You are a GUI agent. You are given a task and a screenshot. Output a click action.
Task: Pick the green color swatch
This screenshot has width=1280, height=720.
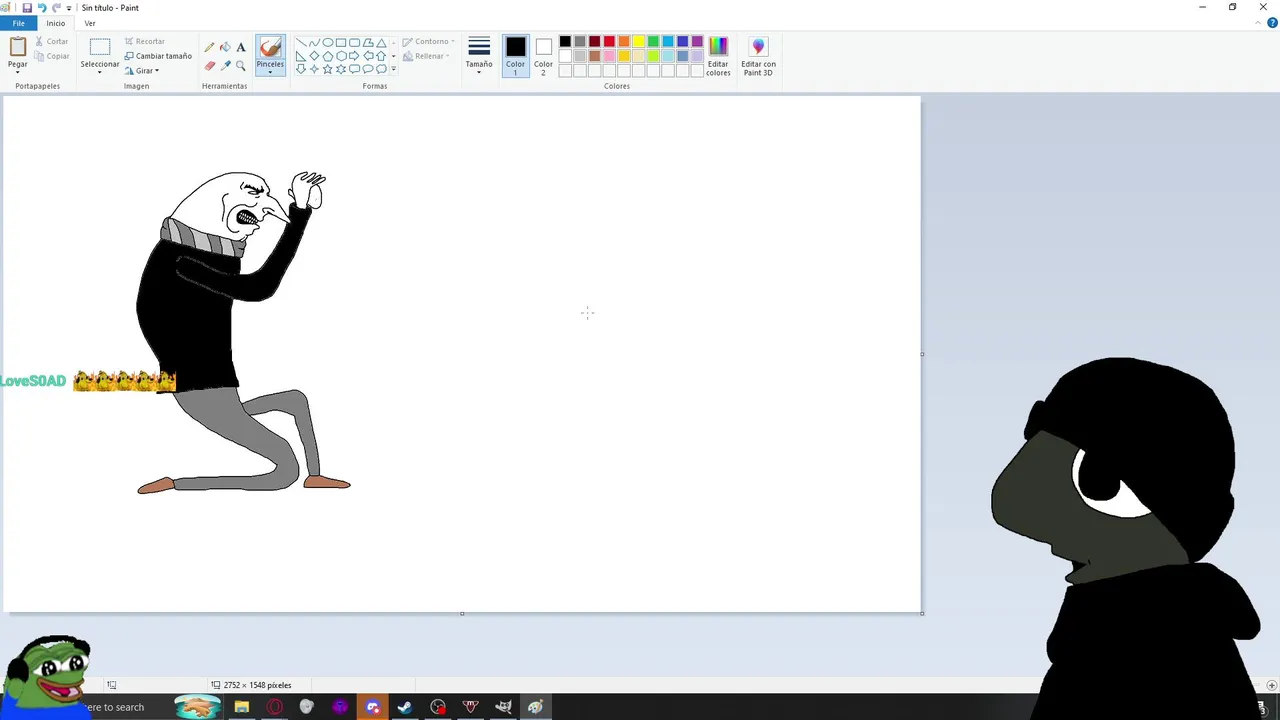653,42
